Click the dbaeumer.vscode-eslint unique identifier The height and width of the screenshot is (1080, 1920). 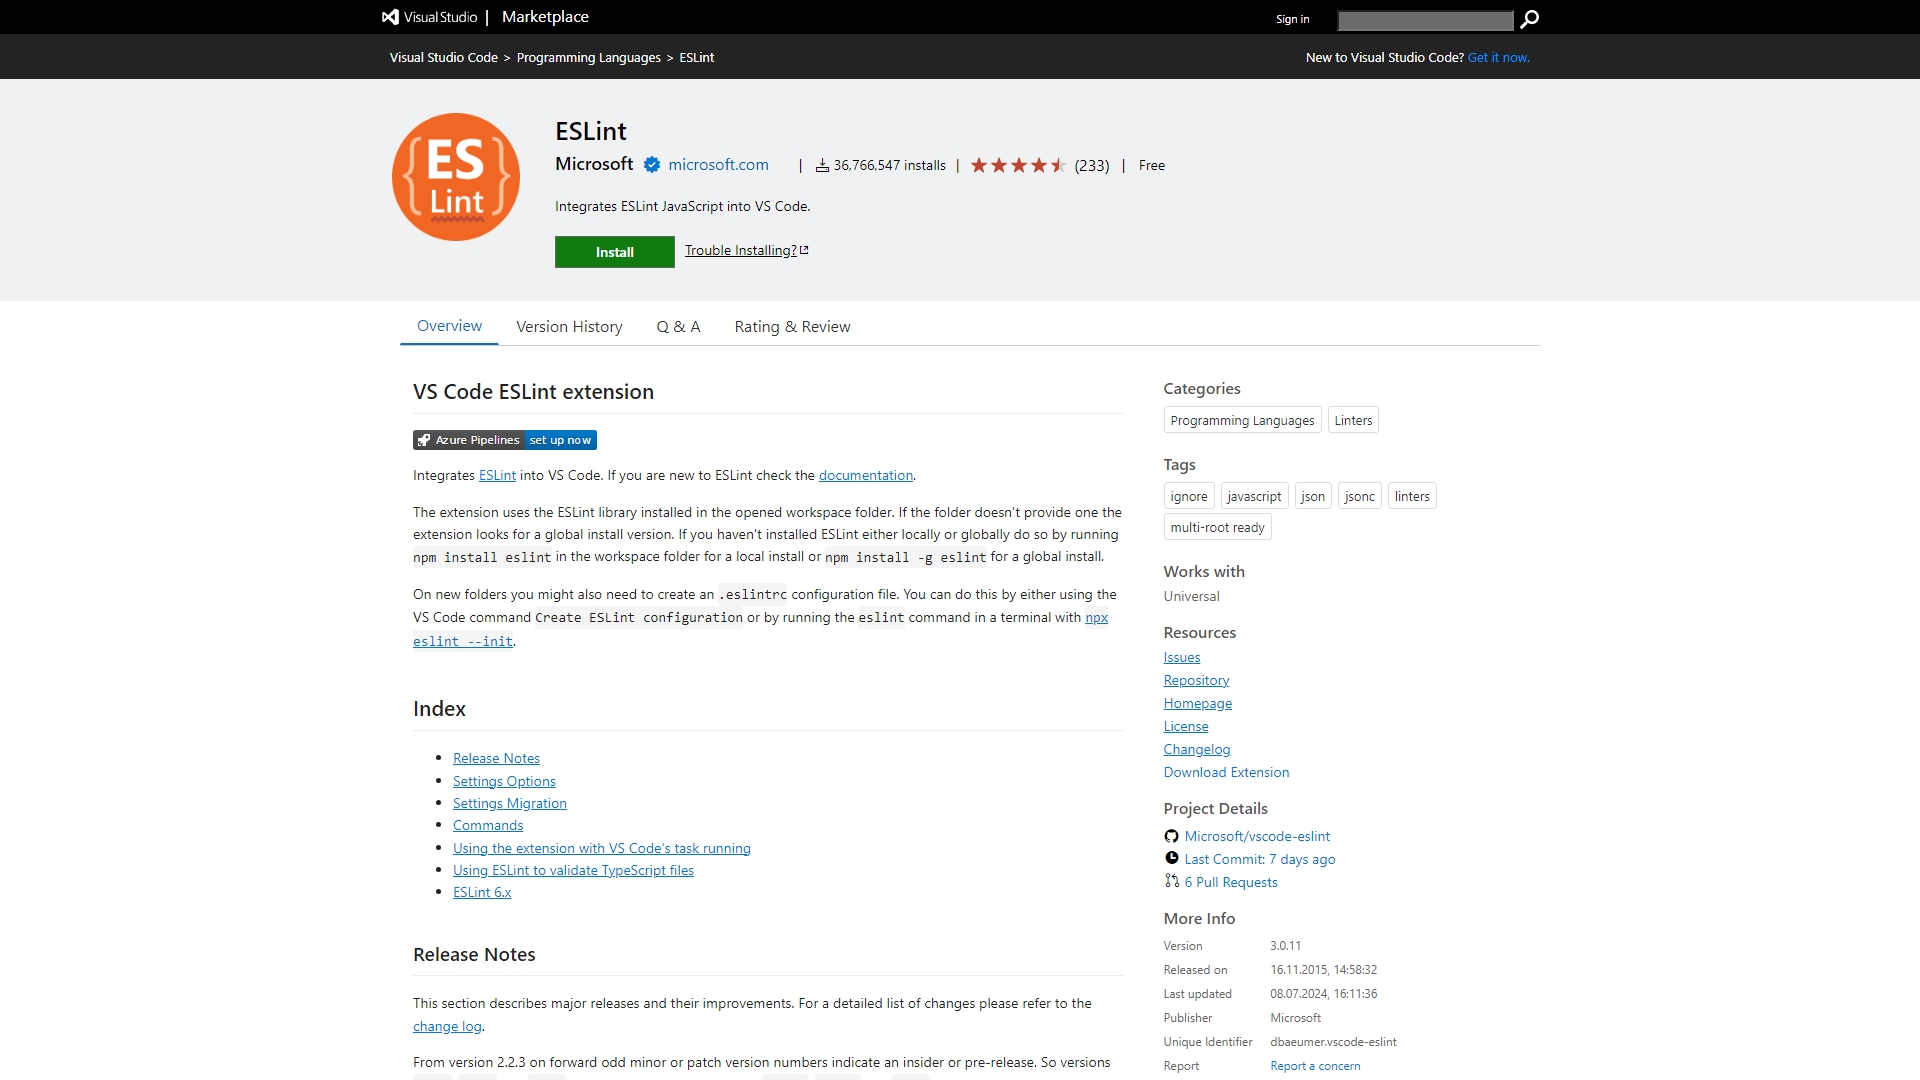(1333, 1042)
